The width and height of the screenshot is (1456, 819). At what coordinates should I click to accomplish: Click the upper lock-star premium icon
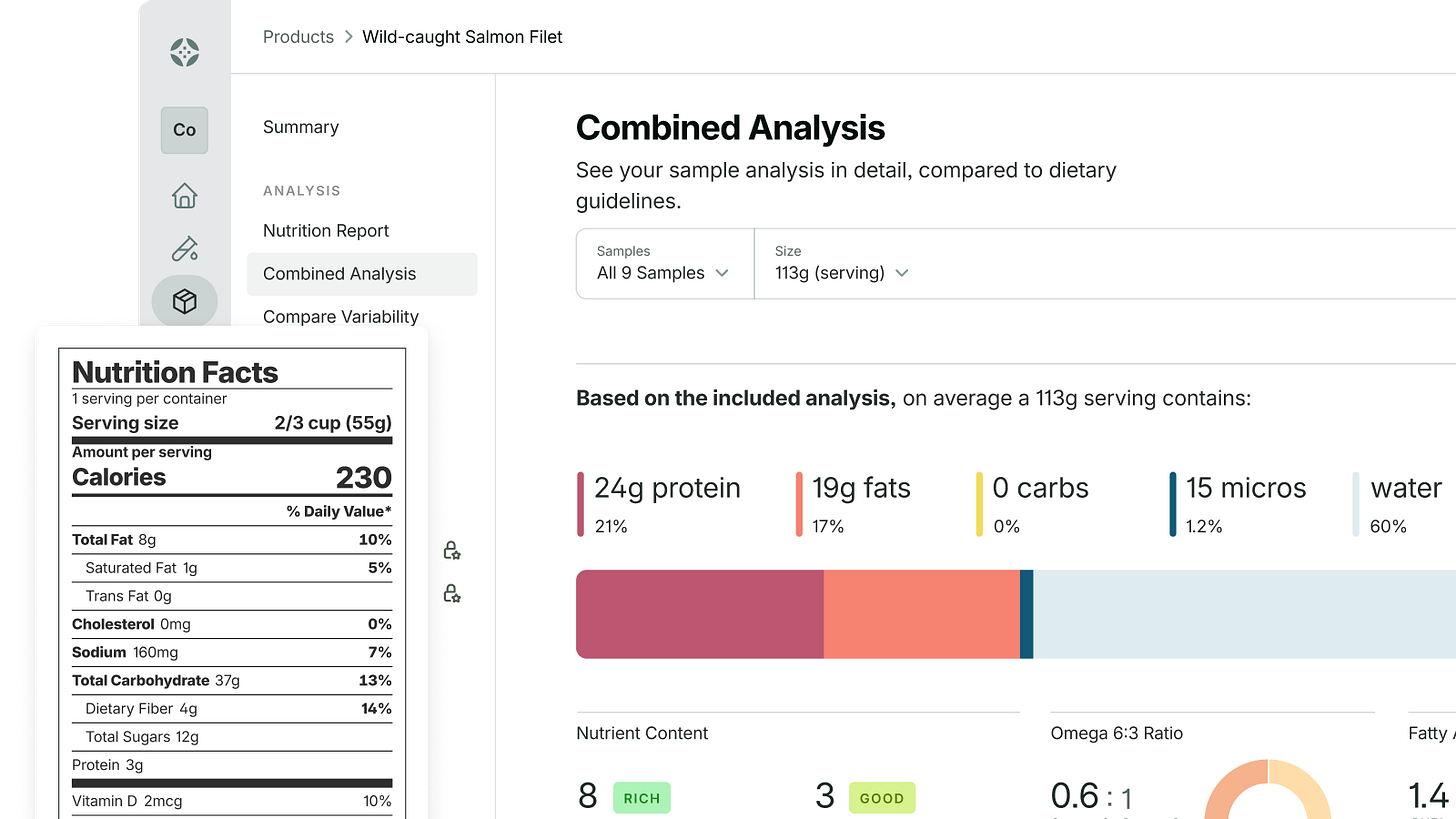click(451, 549)
